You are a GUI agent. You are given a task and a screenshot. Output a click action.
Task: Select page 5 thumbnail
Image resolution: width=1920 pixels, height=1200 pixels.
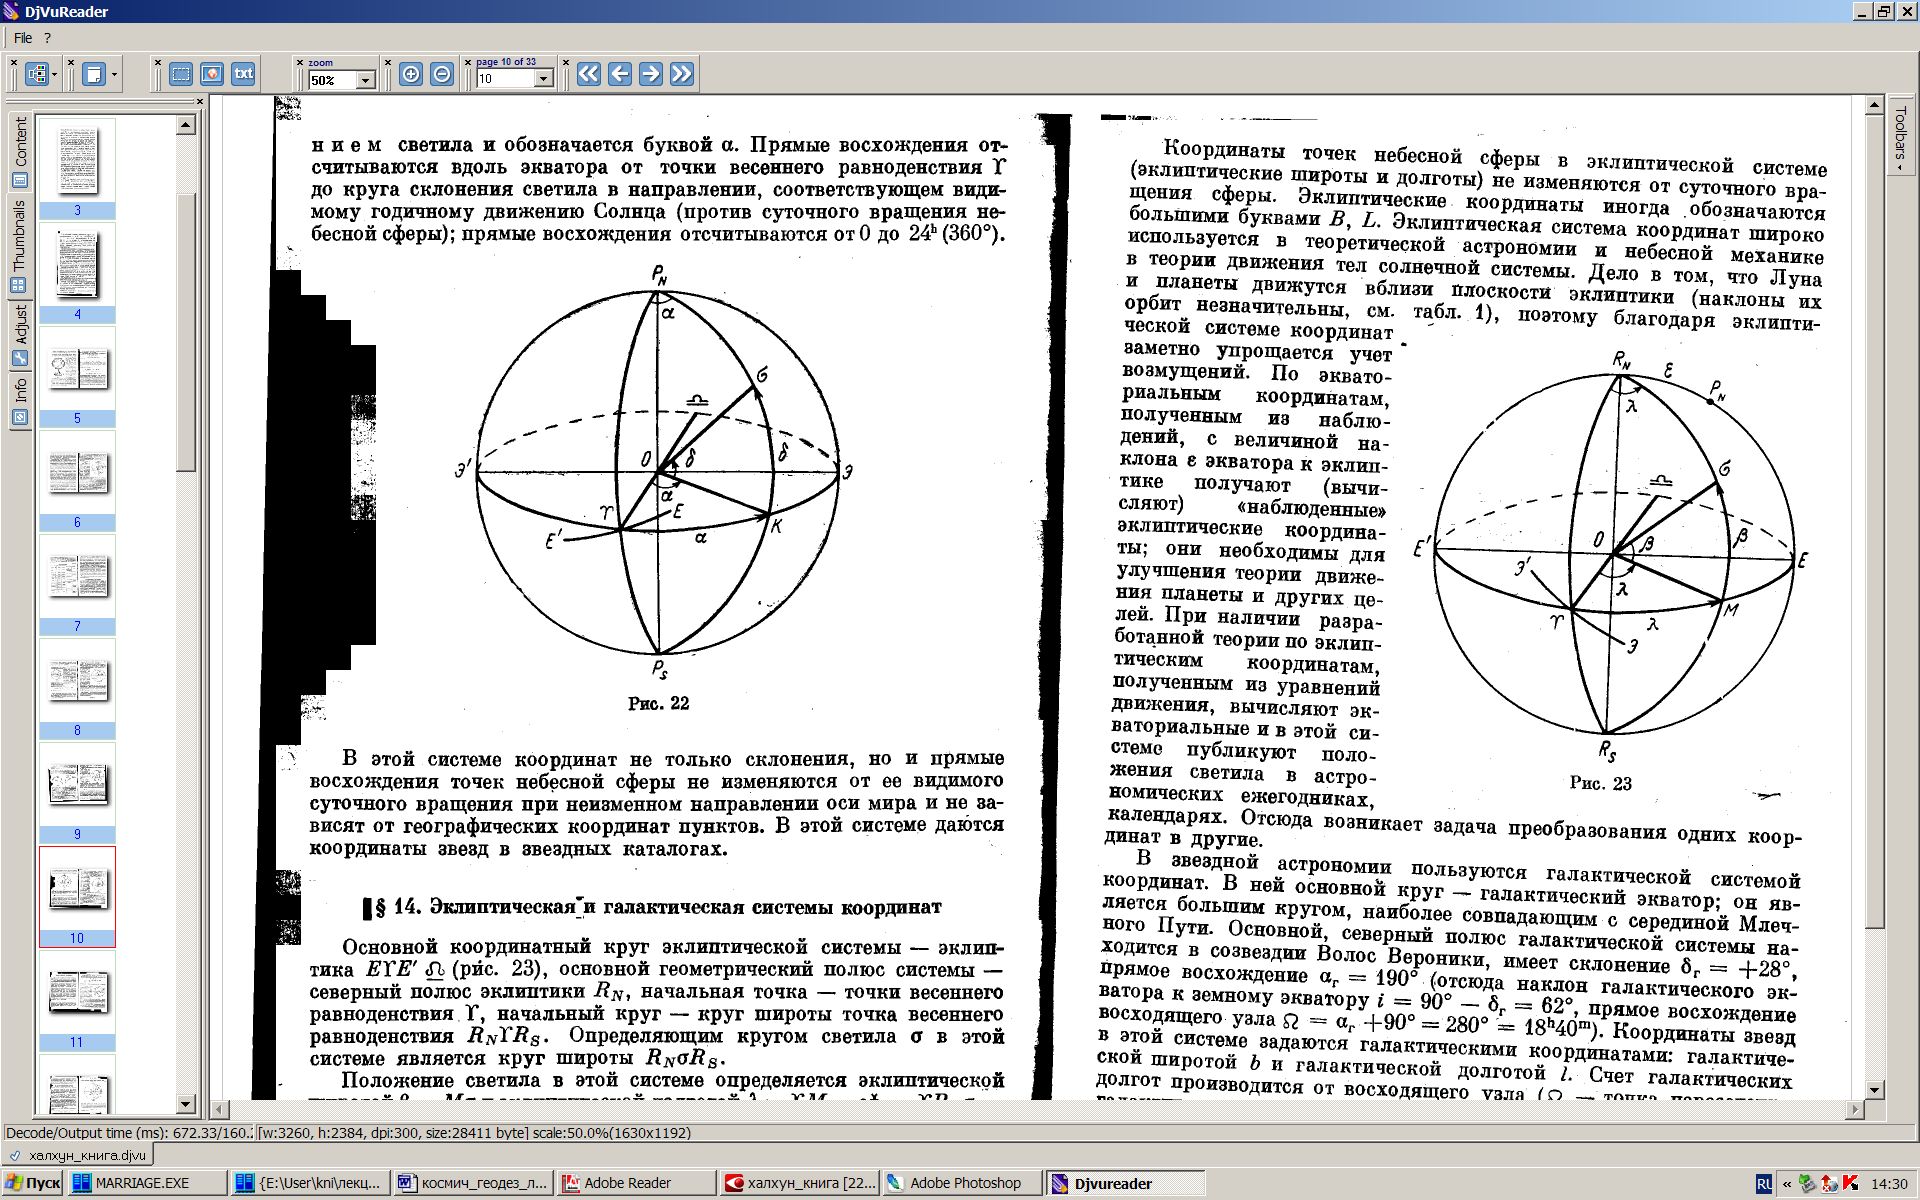pos(77,376)
